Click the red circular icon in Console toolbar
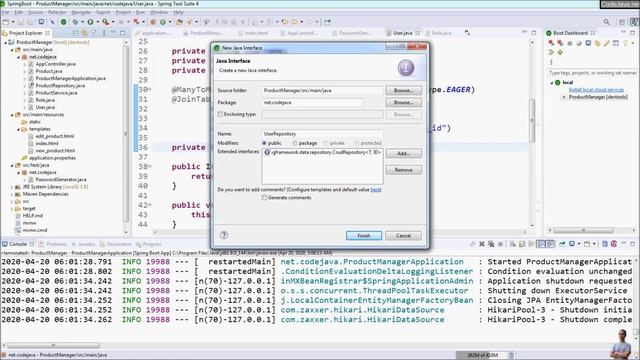Viewport: 640px width, 360px height. tap(614, 244)
